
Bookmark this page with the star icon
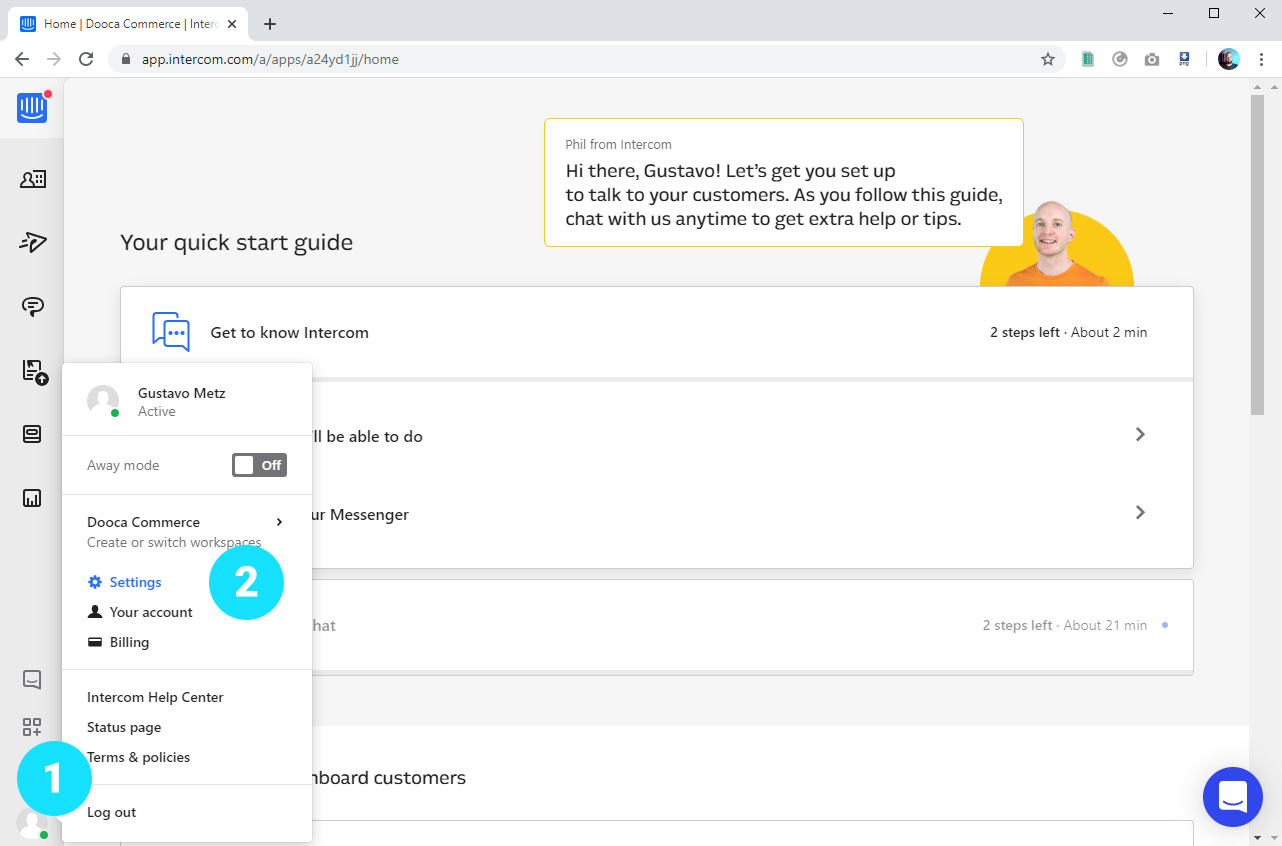tap(1048, 59)
